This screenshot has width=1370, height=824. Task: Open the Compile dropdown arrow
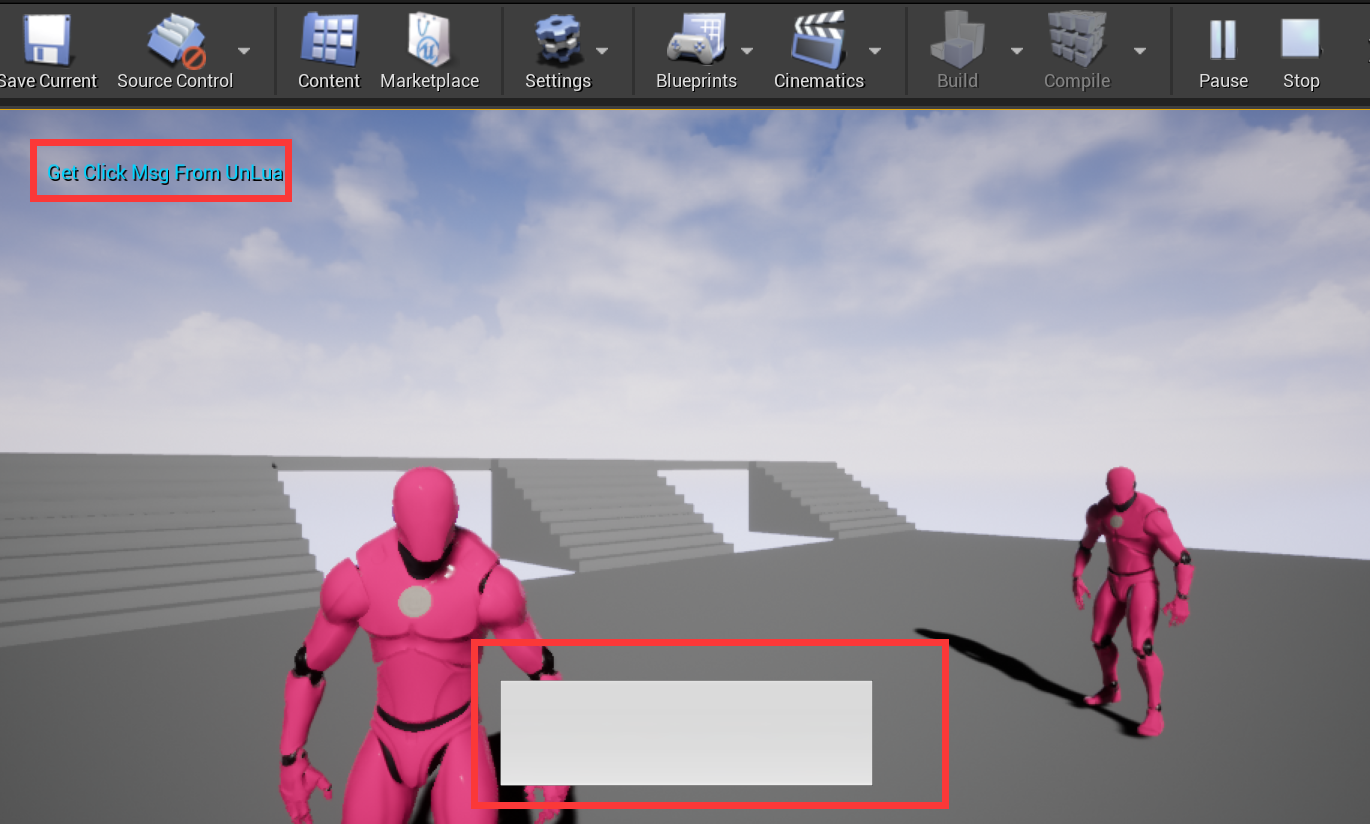click(1140, 48)
